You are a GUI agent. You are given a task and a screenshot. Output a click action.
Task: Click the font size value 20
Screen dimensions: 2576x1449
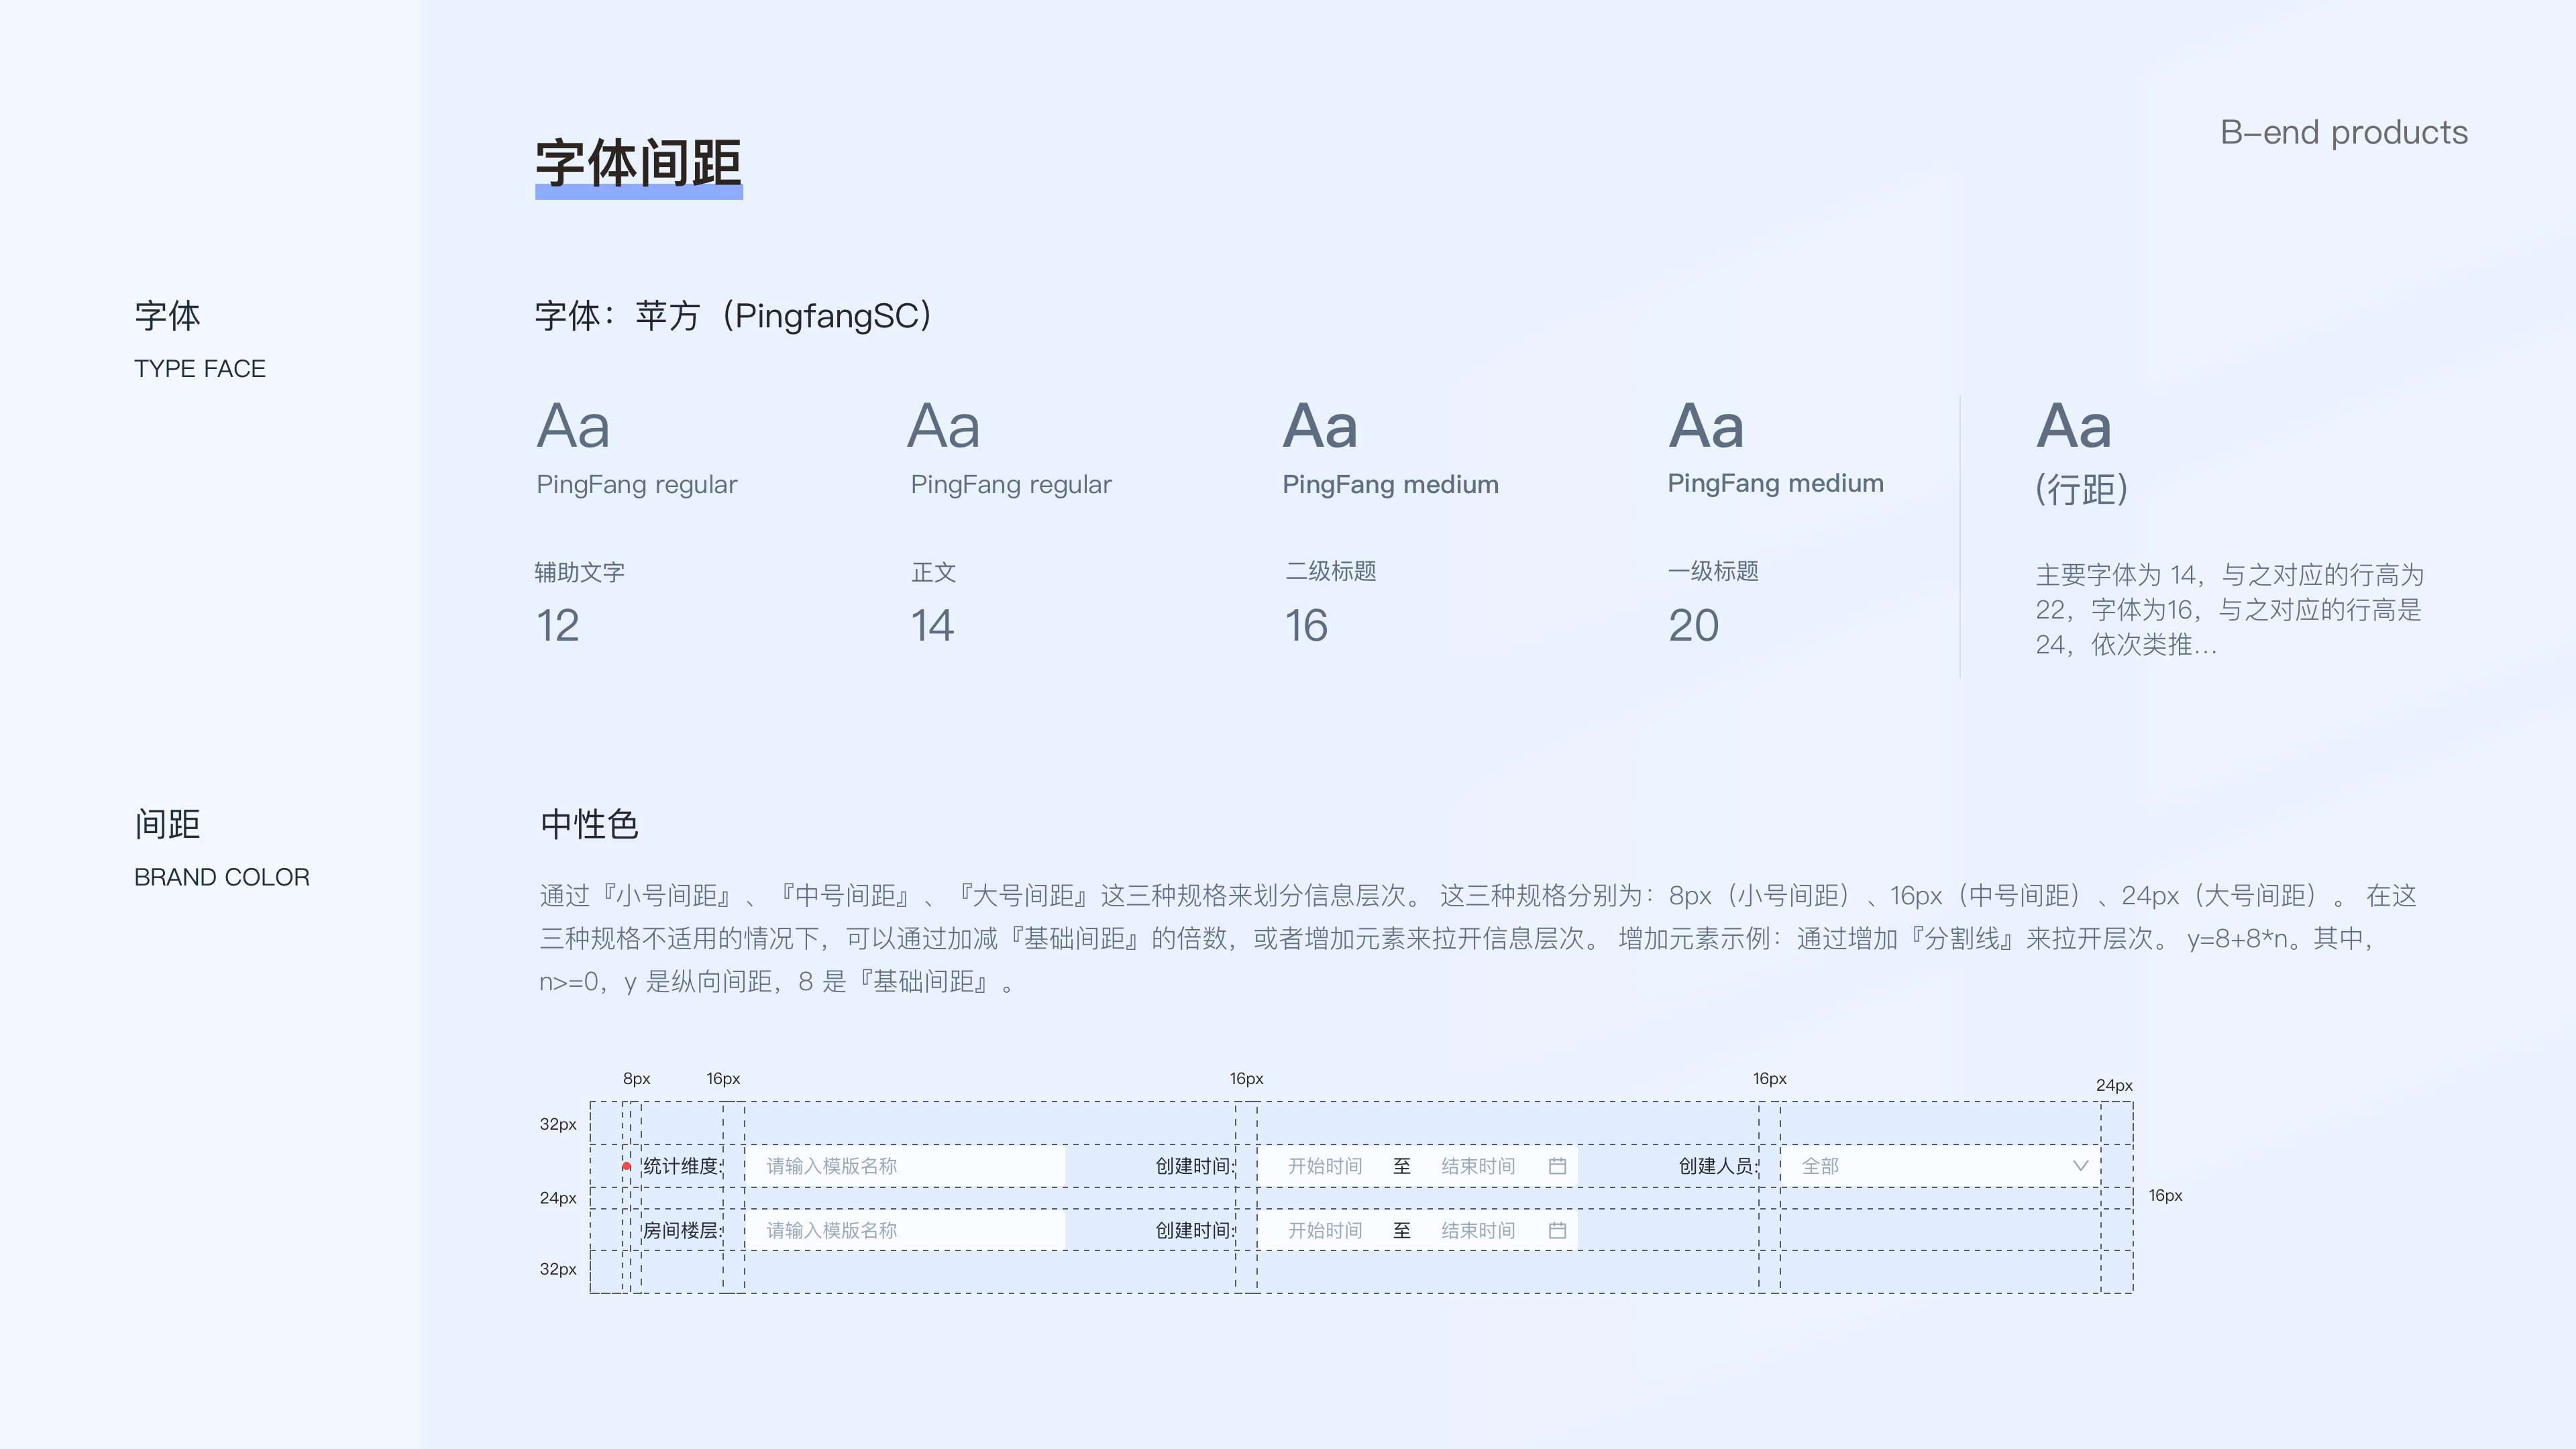pyautogui.click(x=1694, y=626)
